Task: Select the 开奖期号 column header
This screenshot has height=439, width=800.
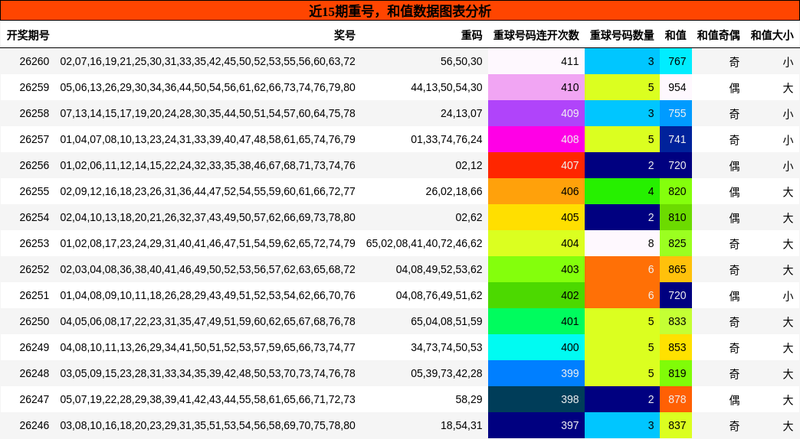Action: 28,35
